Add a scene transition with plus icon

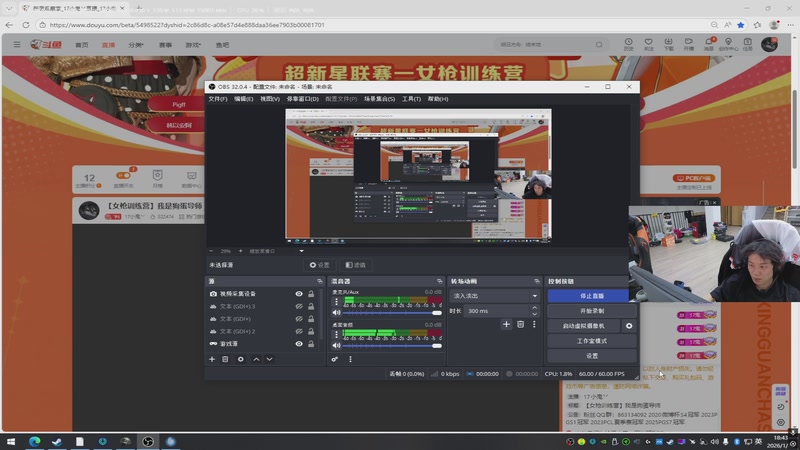[x=506, y=324]
